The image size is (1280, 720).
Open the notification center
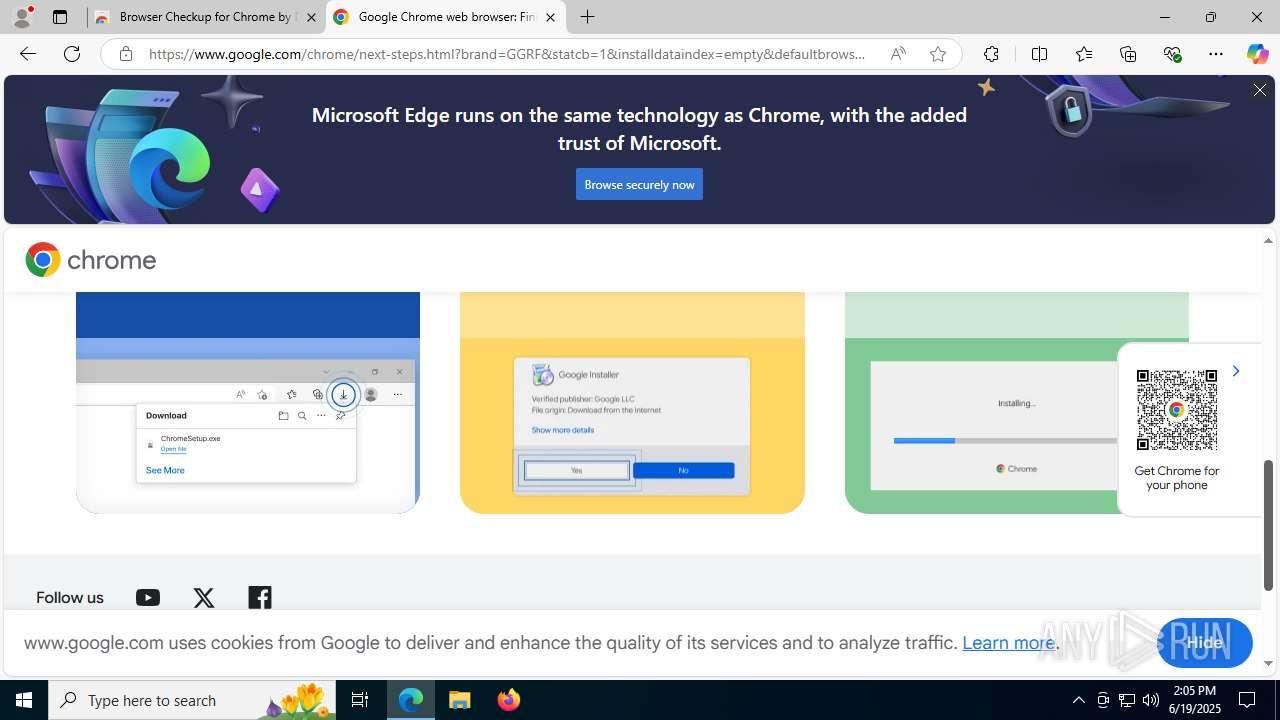pyautogui.click(x=1248, y=700)
